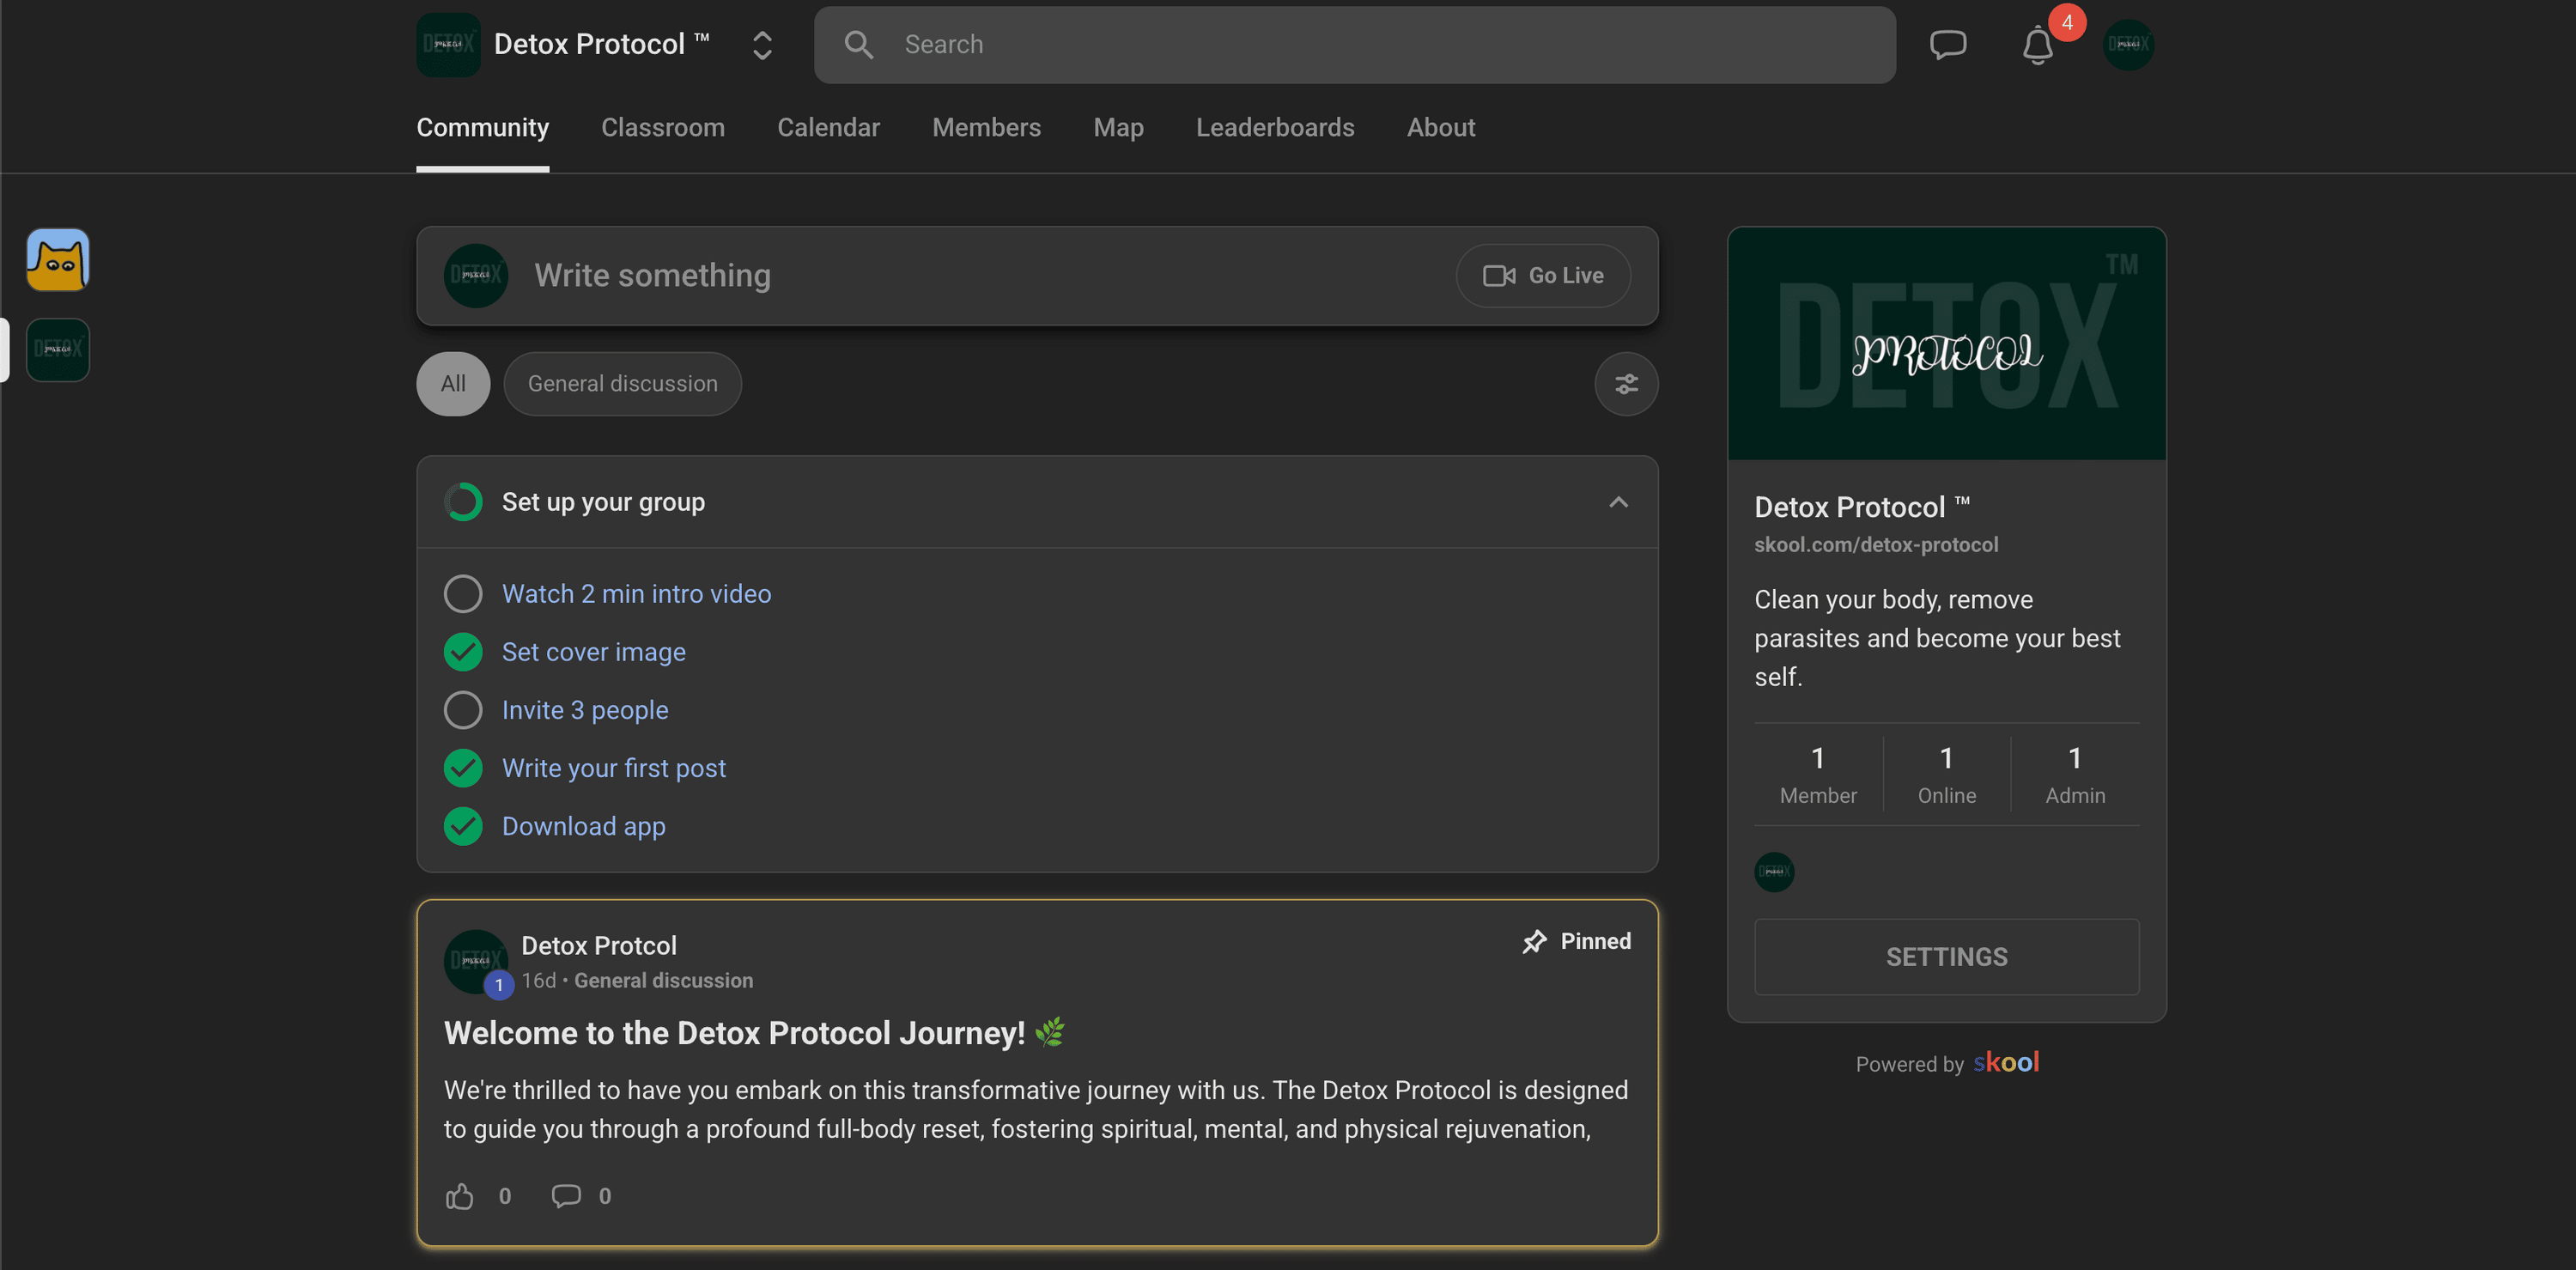
Task: Switch to the yellow cat group in the sidebar
Action: tap(58, 260)
